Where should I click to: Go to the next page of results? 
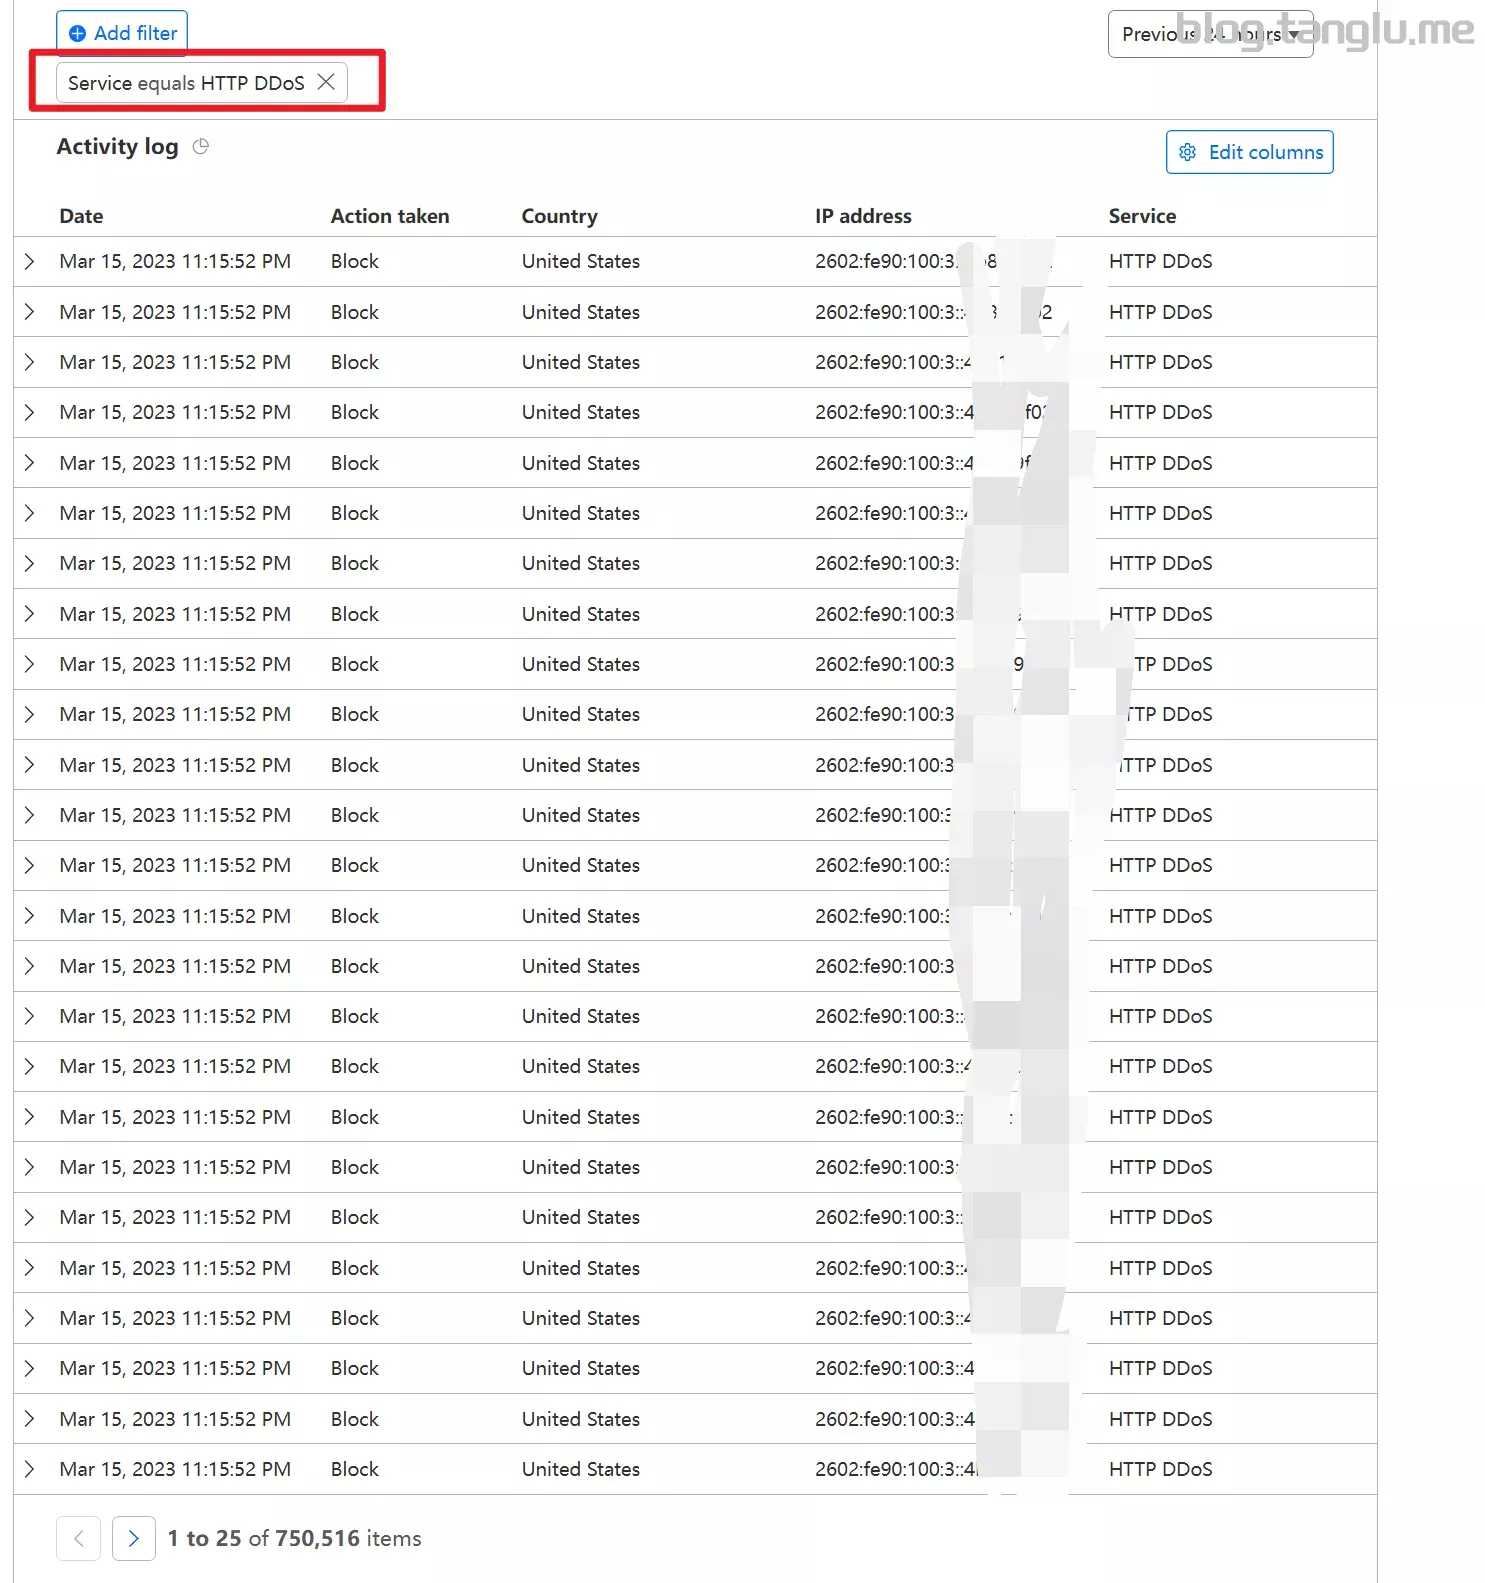[134, 1538]
